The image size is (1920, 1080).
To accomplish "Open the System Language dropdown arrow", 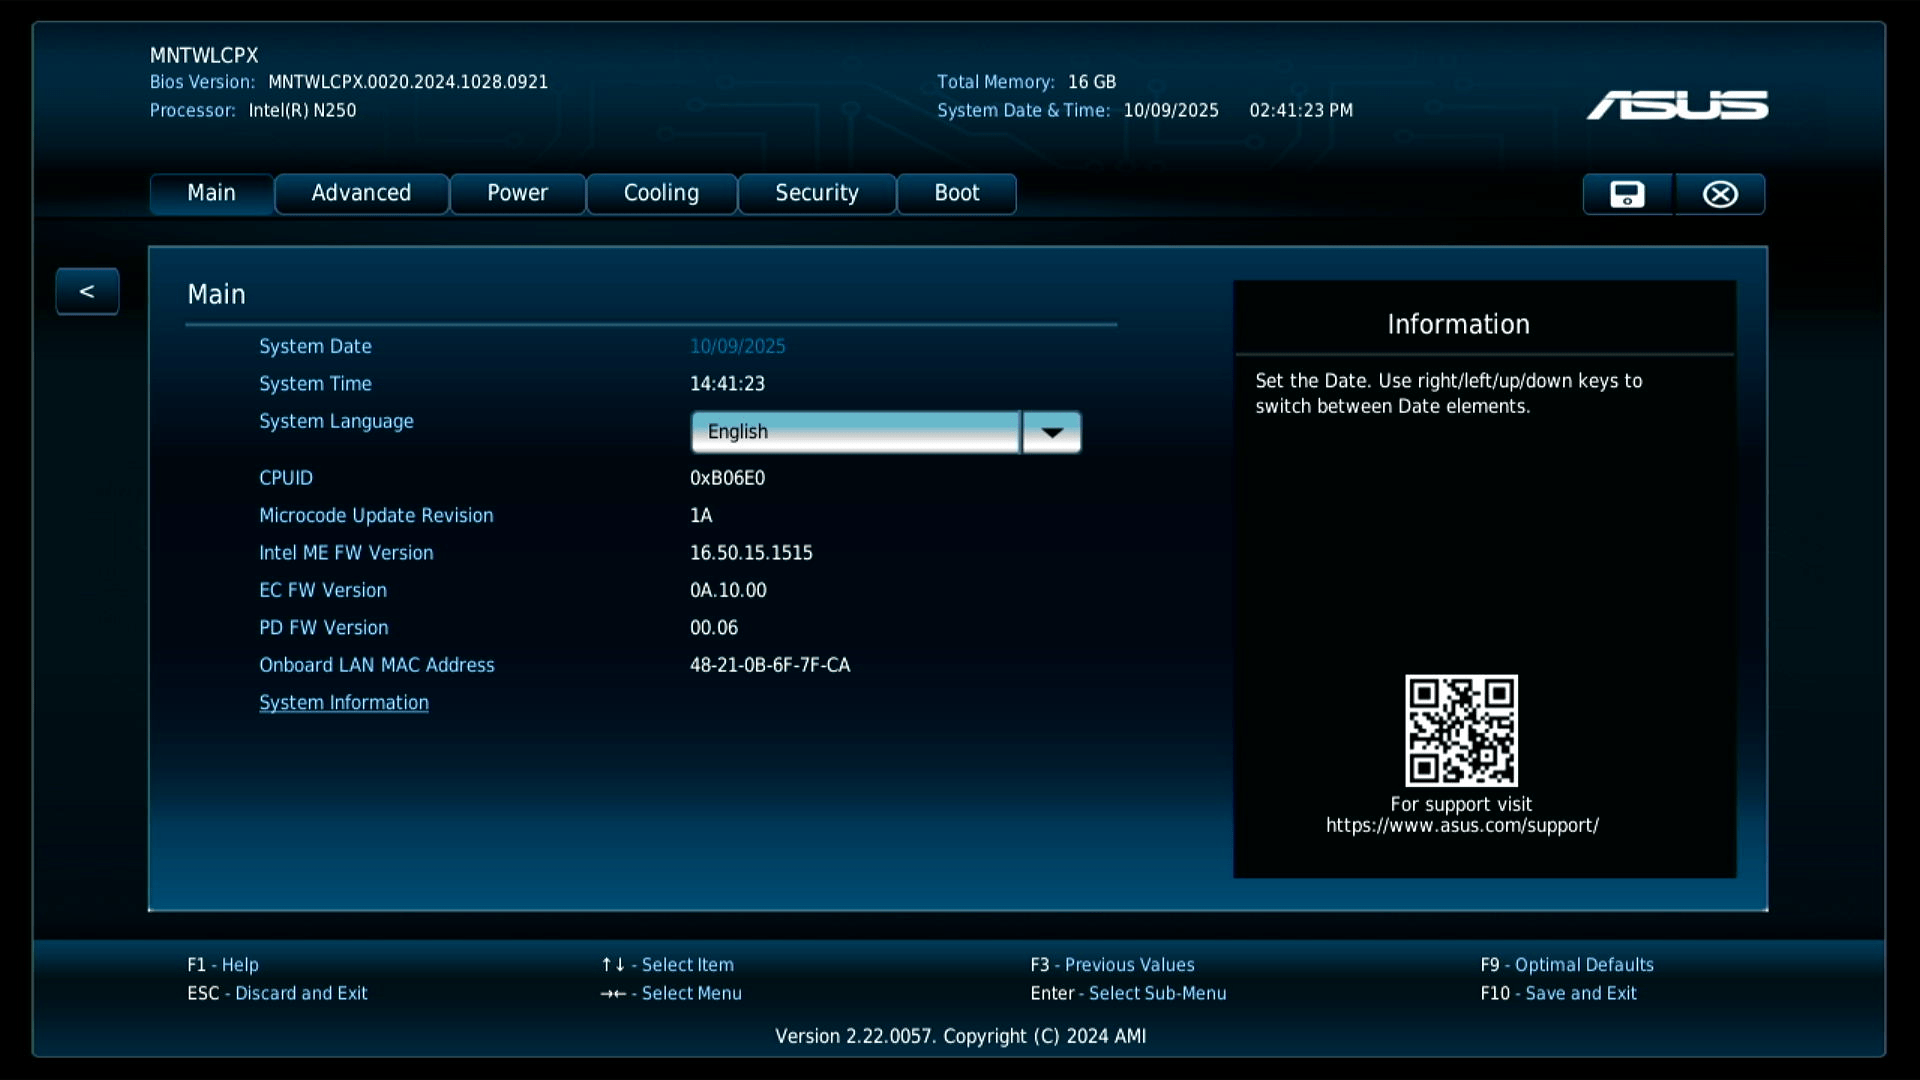I will pyautogui.click(x=1051, y=432).
